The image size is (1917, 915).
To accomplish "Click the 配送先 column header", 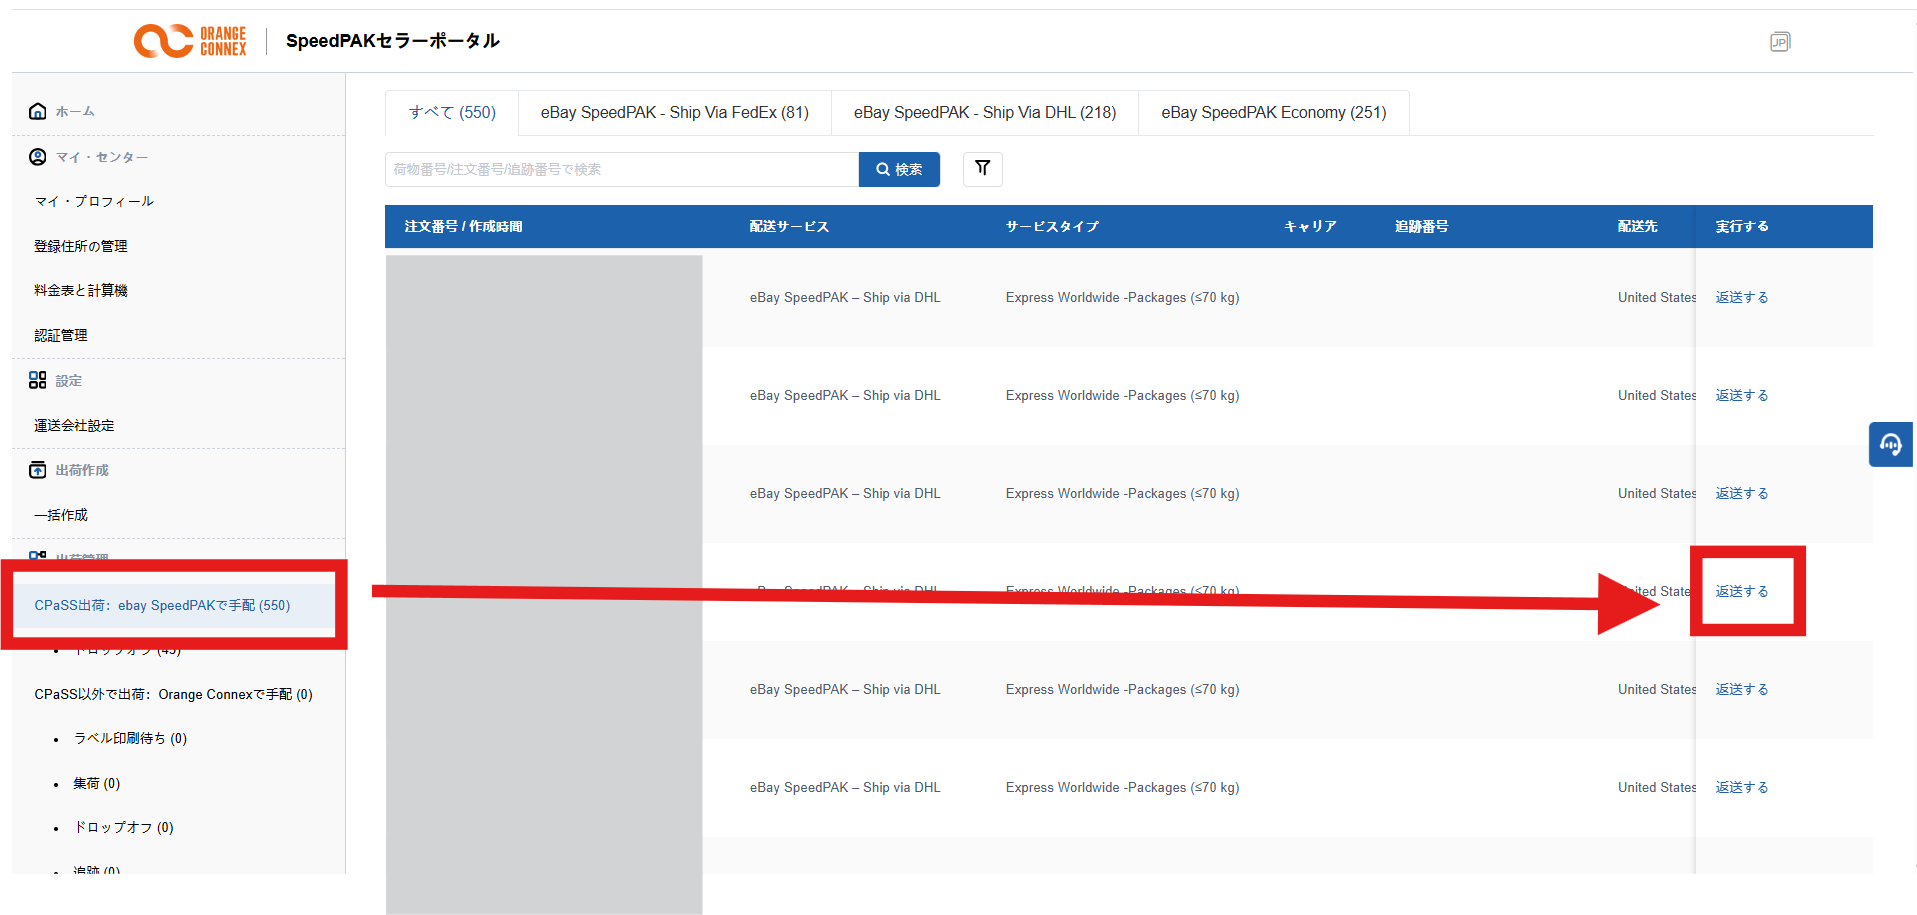I will 1637,226.
